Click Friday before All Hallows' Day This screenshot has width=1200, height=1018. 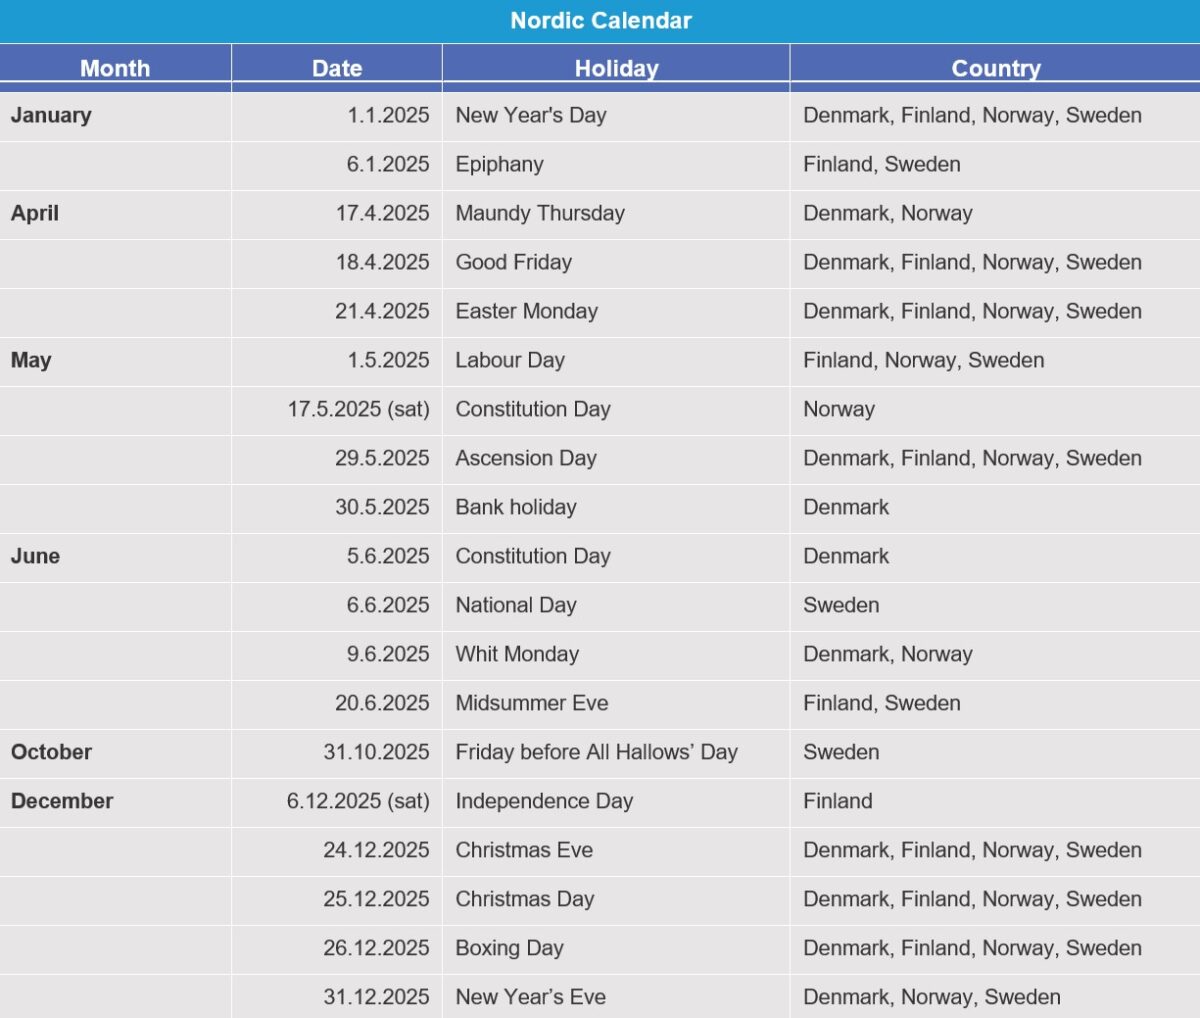[597, 752]
